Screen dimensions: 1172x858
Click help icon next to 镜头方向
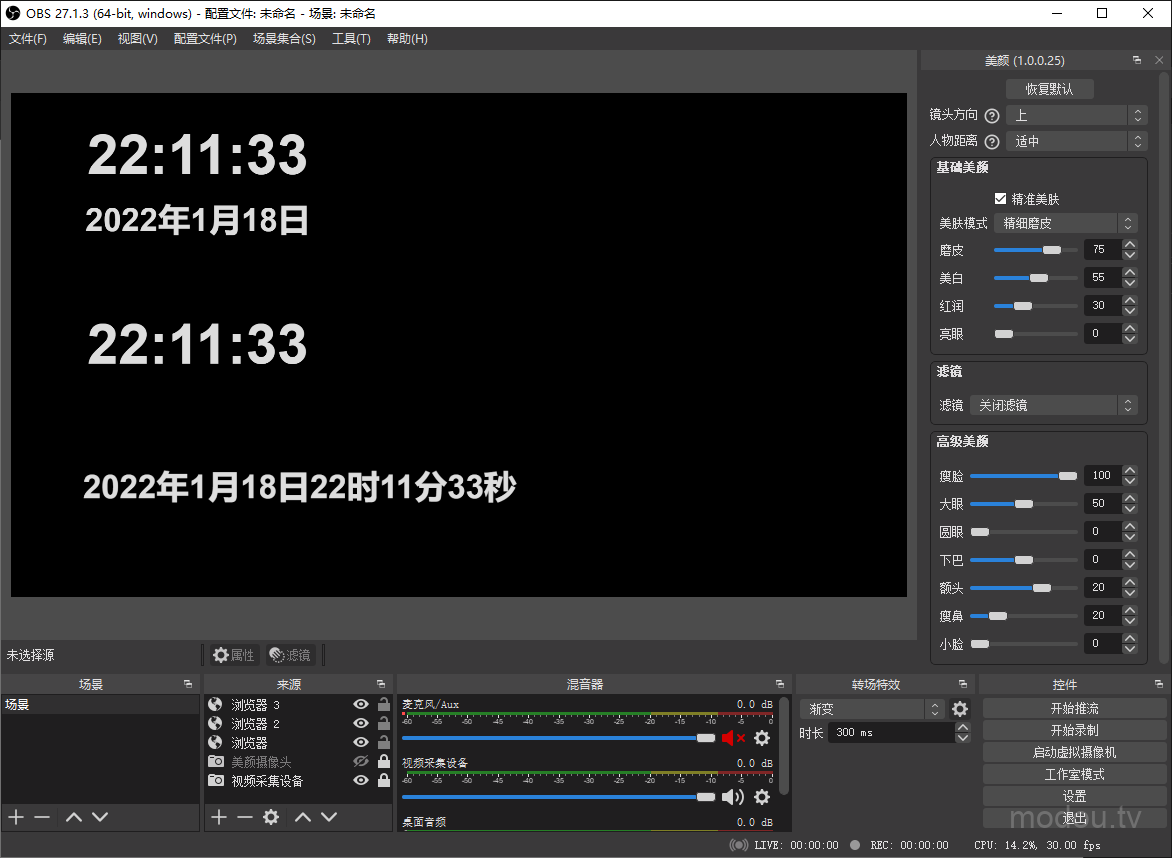point(992,116)
